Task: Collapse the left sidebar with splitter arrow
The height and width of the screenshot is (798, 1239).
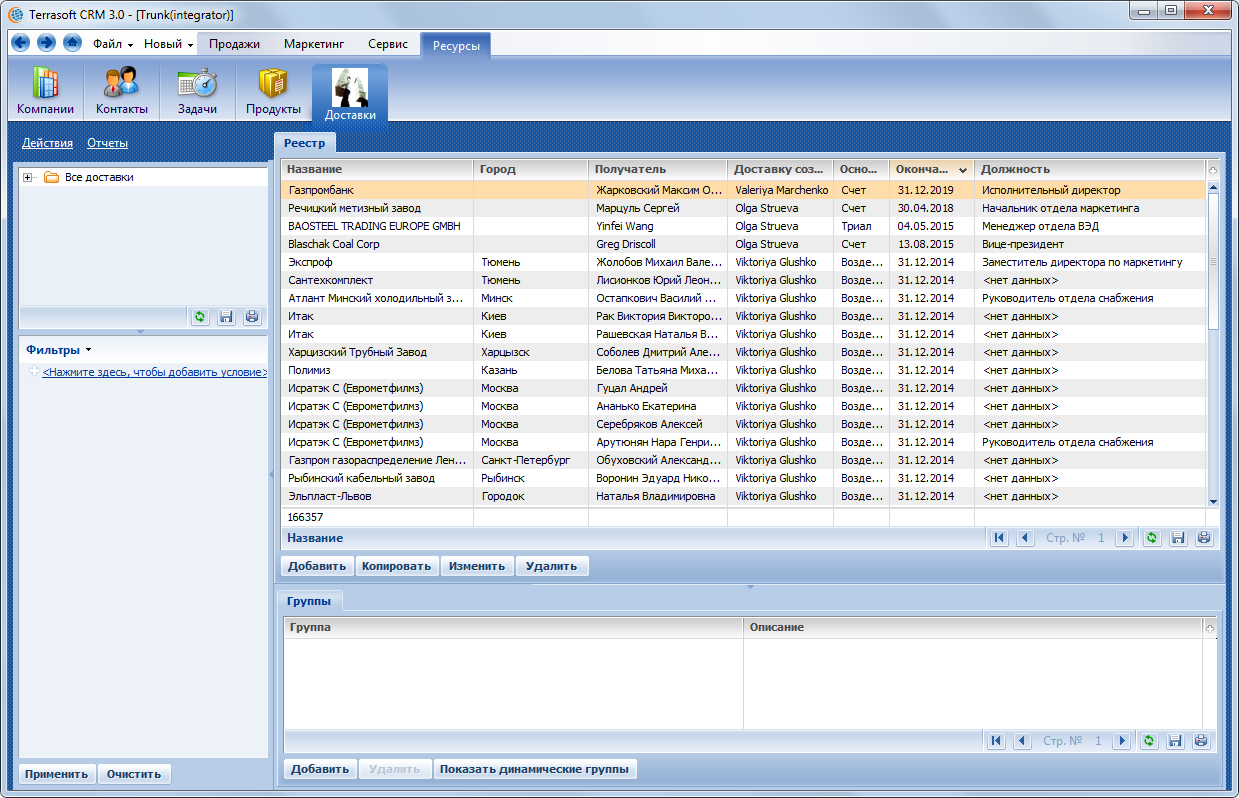Action: tap(271, 476)
